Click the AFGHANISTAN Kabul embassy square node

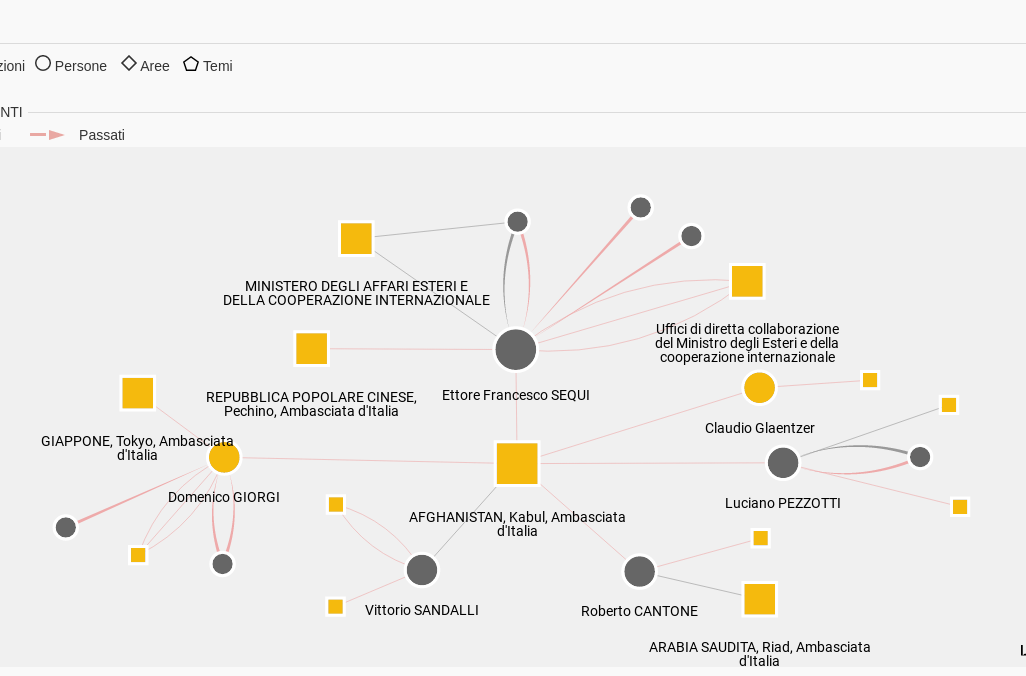click(517, 463)
